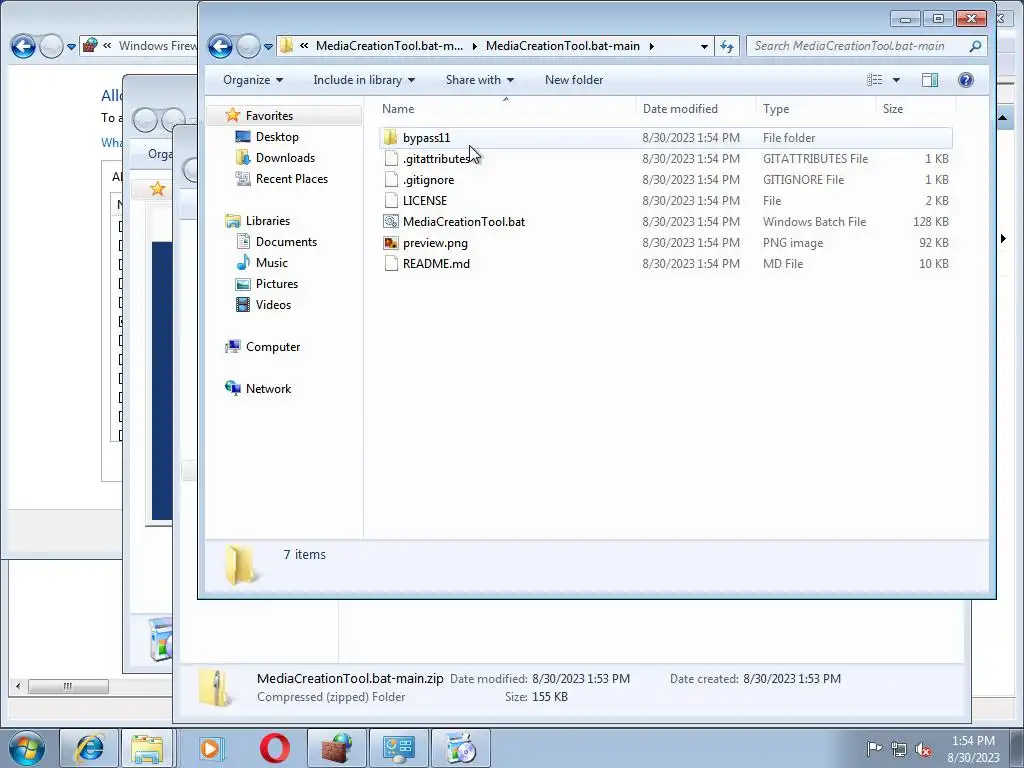Open the Windows Start orb
This screenshot has width=1024, height=768.
[27, 748]
